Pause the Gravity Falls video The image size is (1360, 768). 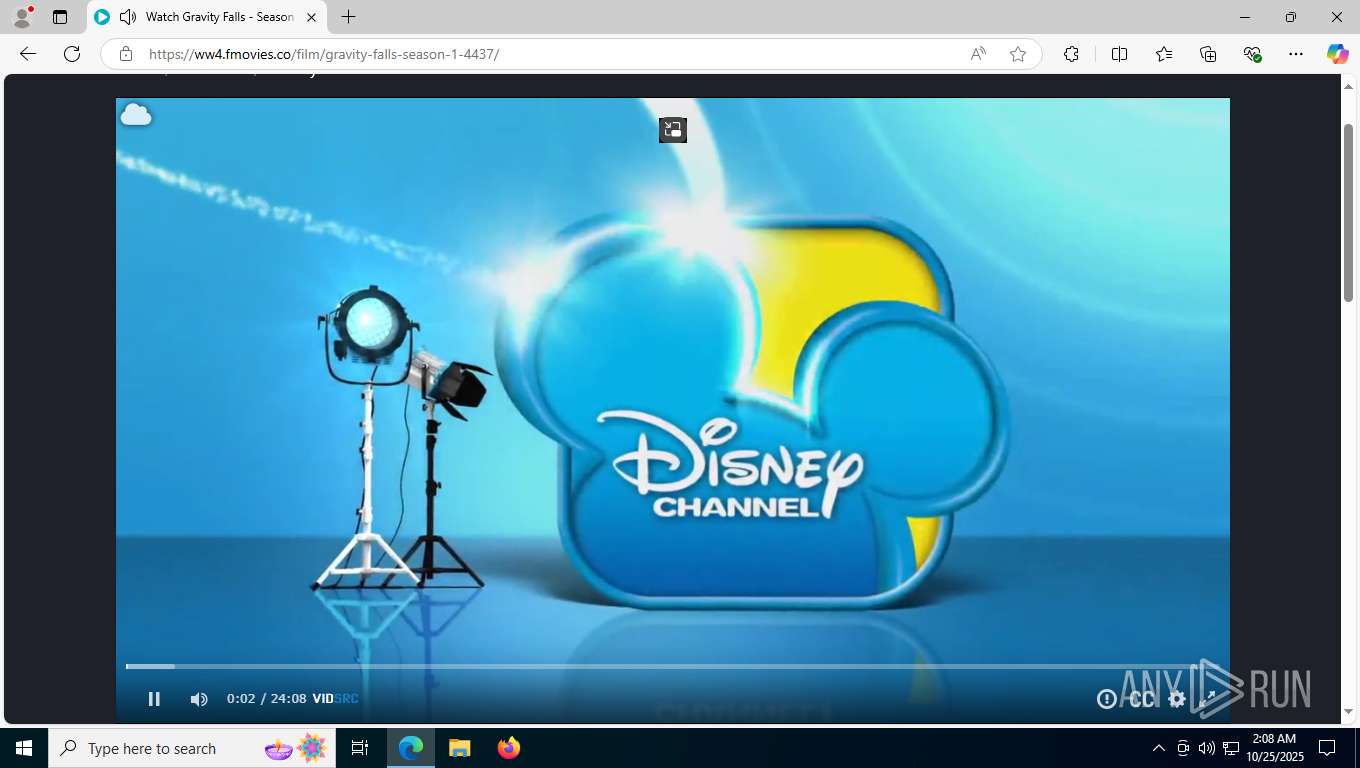154,699
